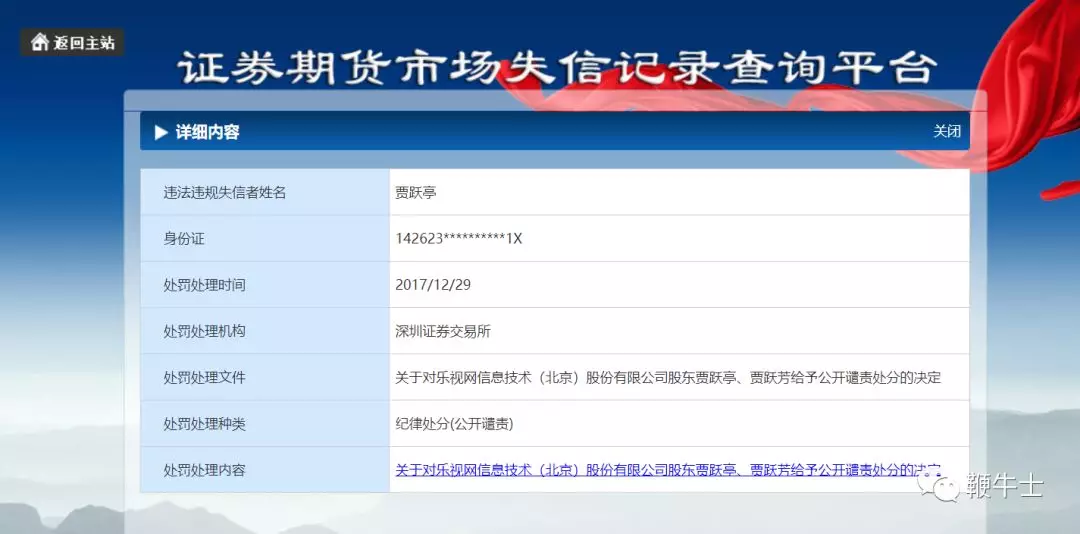Select the name value 贾跃亭
The height and width of the screenshot is (534, 1080).
pos(416,193)
